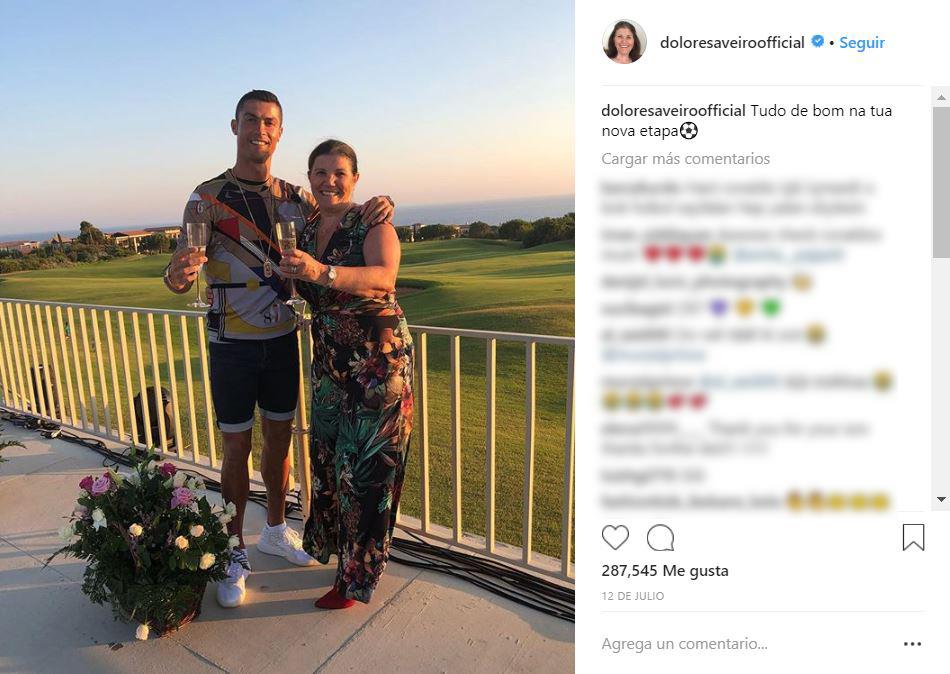
Task: View the list of 287,545 Me gusta
Action: point(665,571)
